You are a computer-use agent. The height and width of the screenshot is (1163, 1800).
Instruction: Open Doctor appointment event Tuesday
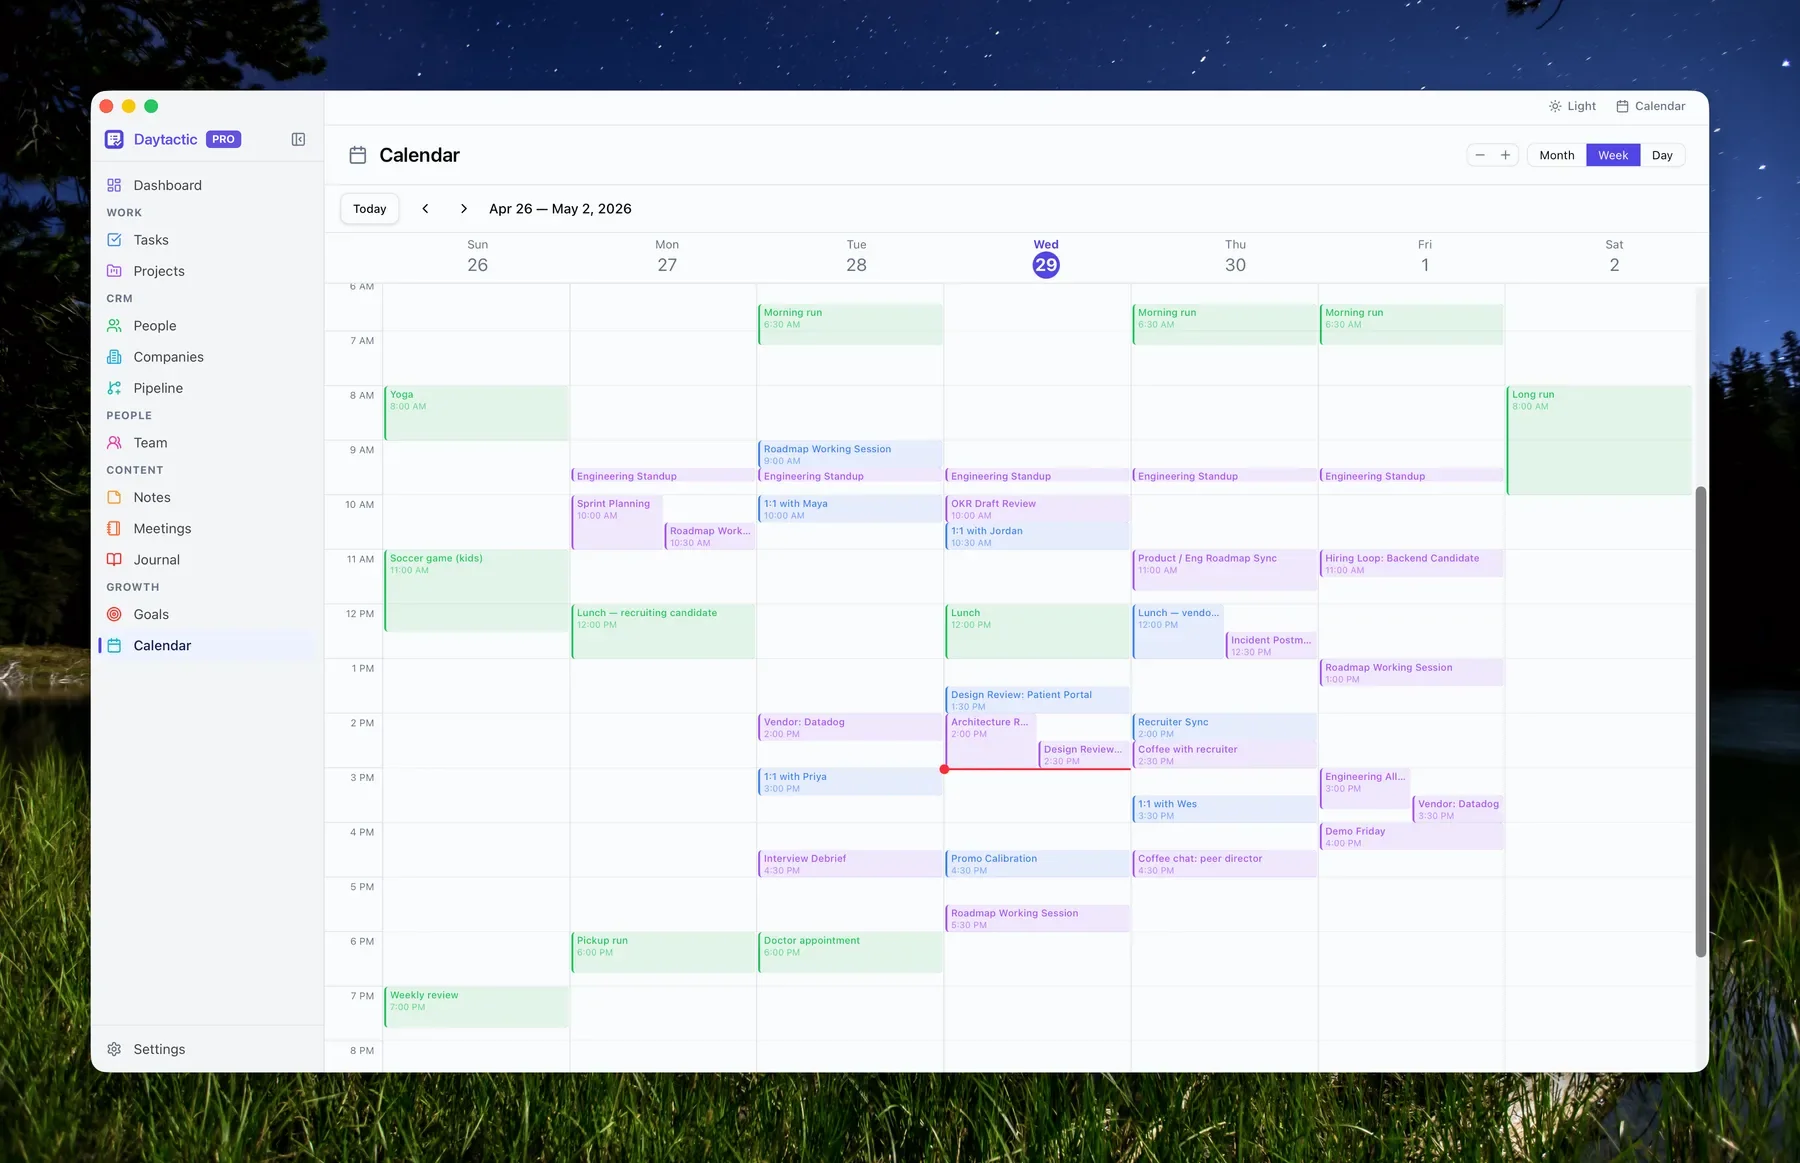tap(850, 952)
